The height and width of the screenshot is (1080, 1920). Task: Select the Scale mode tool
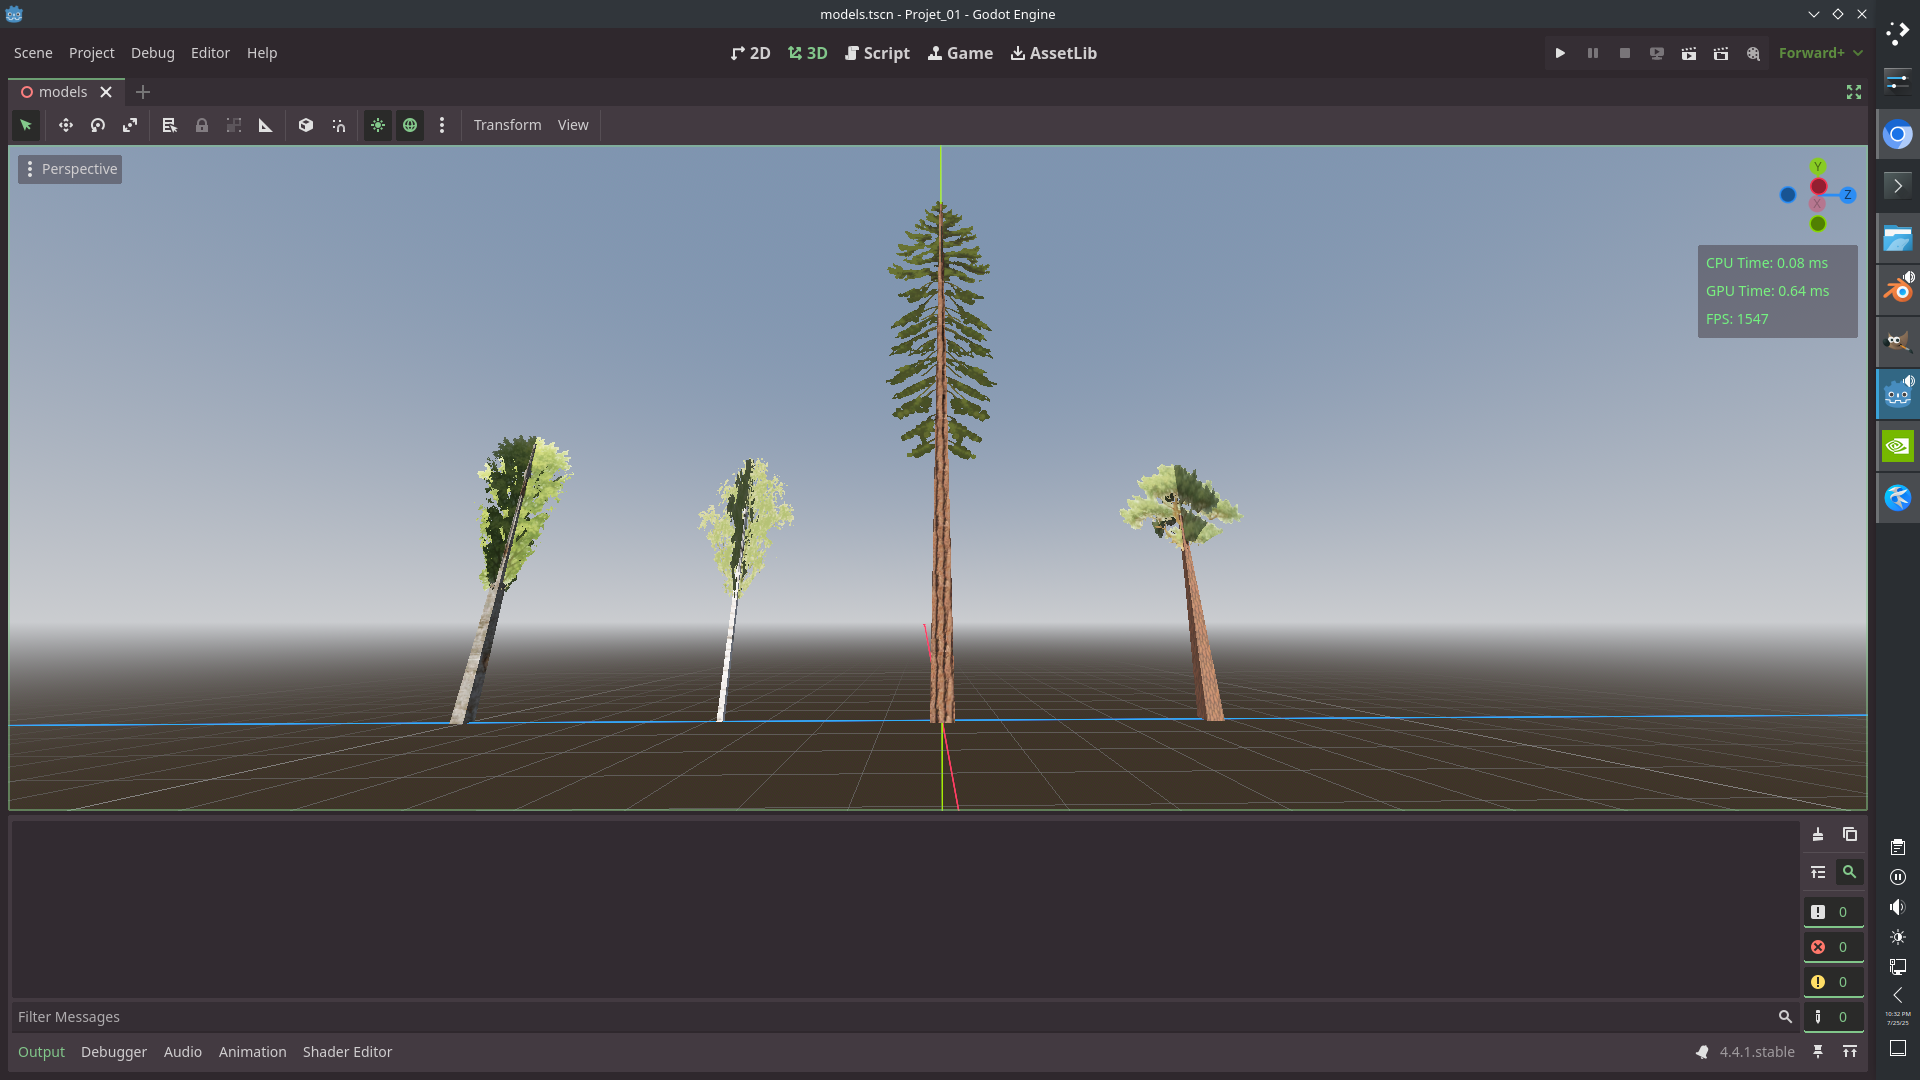tap(130, 125)
